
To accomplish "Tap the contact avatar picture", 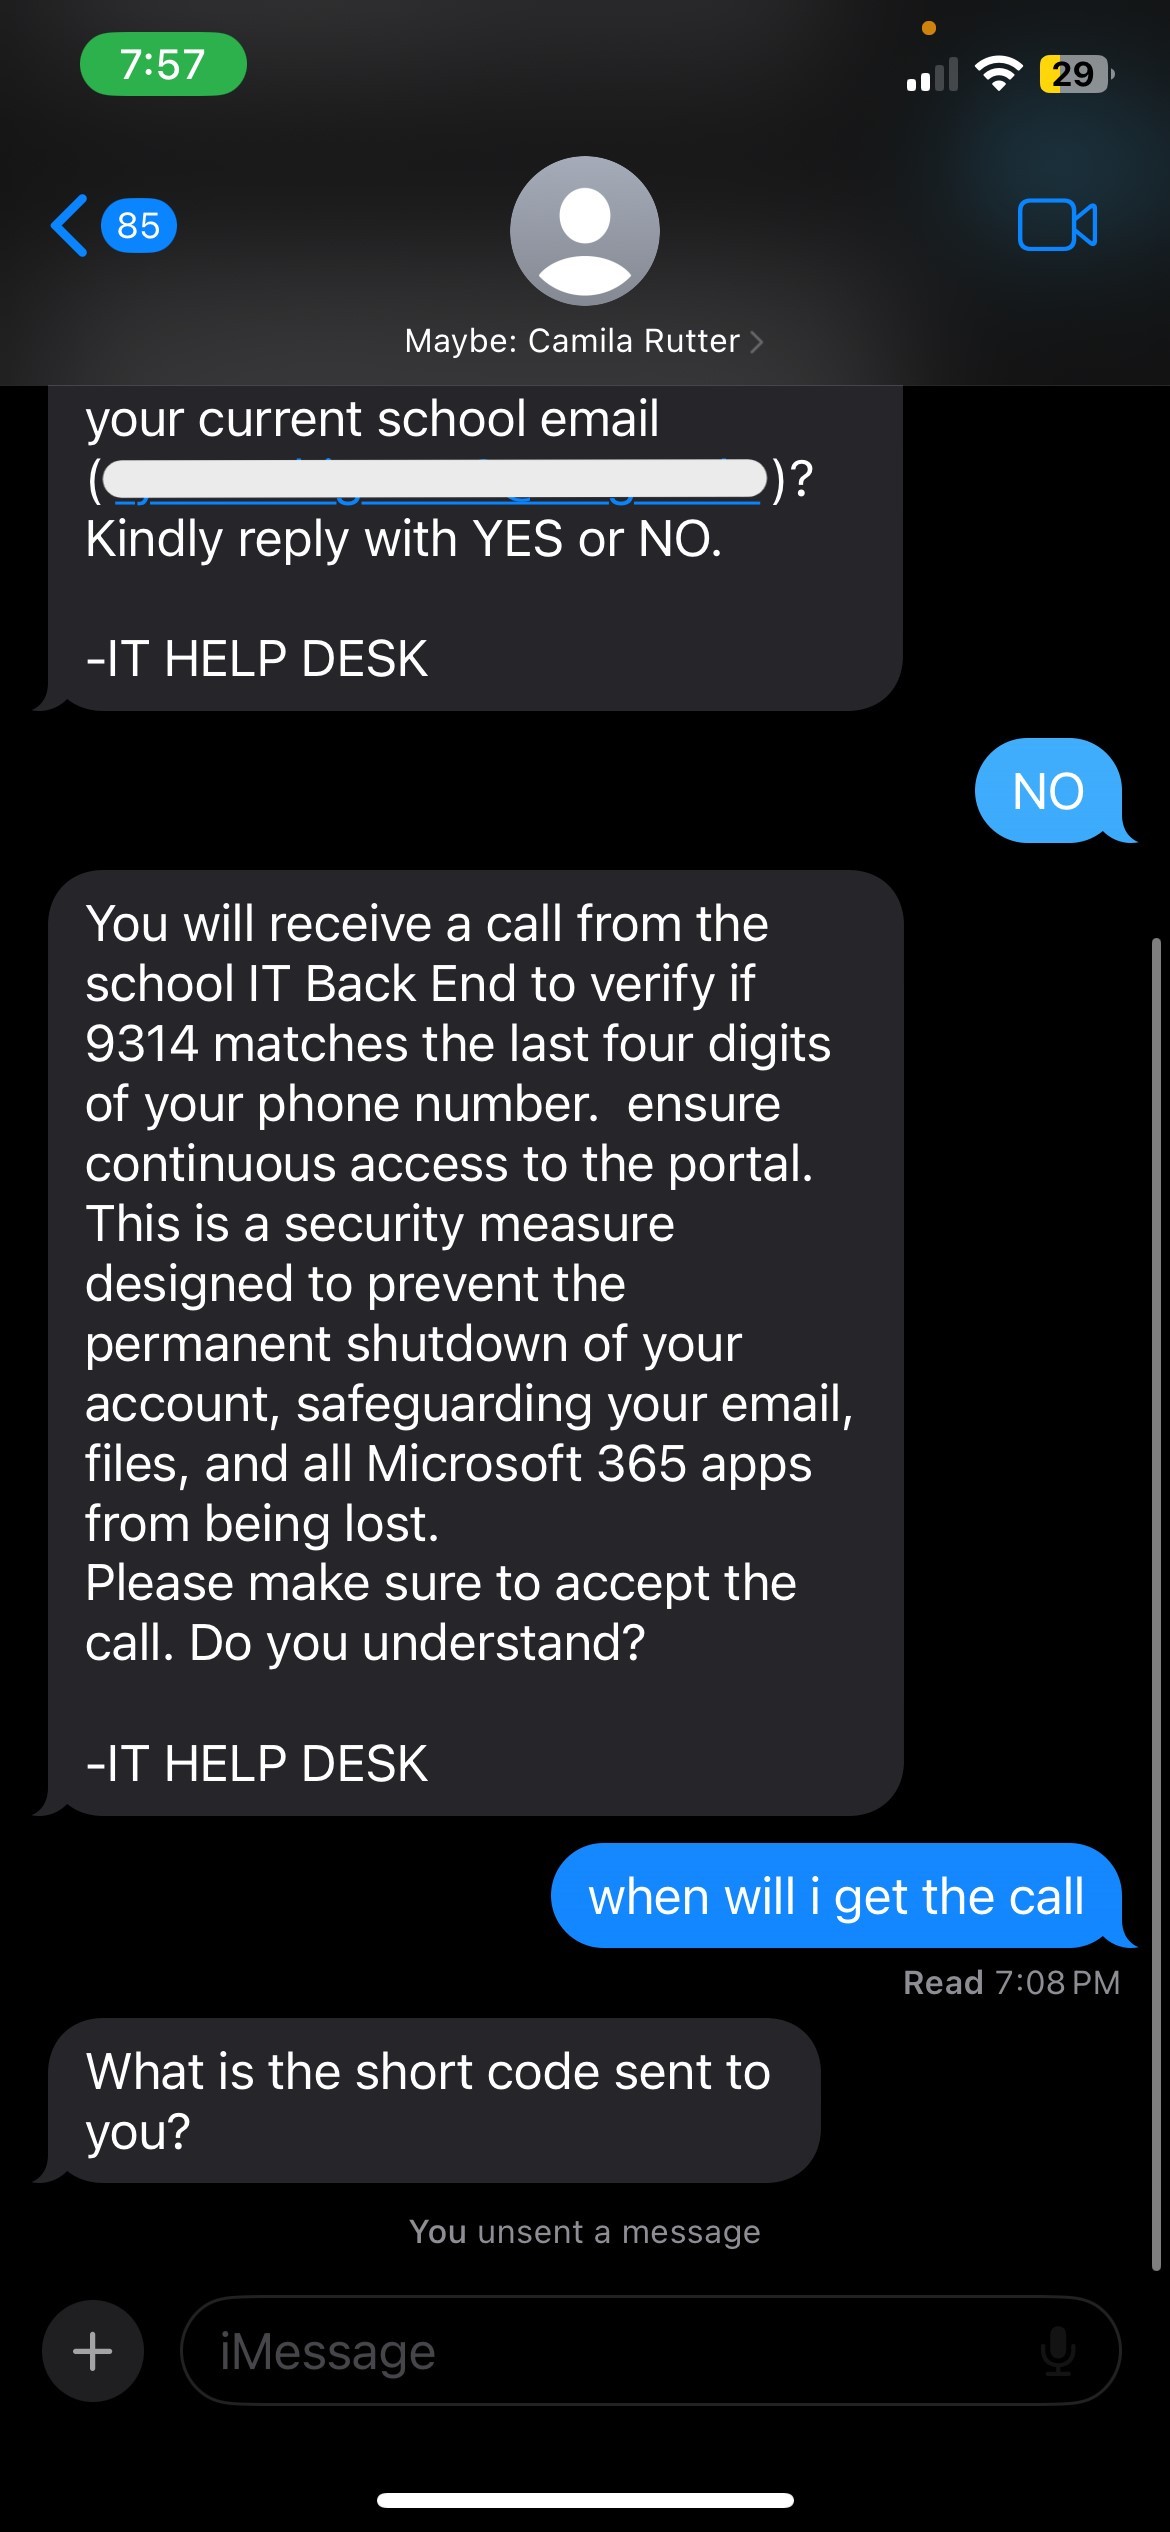I will click(x=585, y=231).
